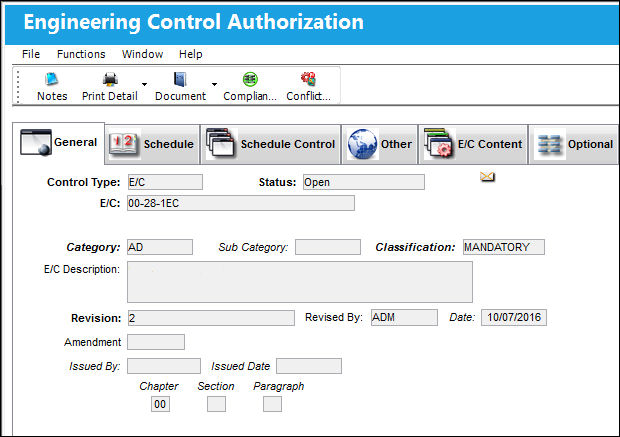Expand the Document dropdown arrow
Image resolution: width=620 pixels, height=437 pixels.
(x=214, y=84)
